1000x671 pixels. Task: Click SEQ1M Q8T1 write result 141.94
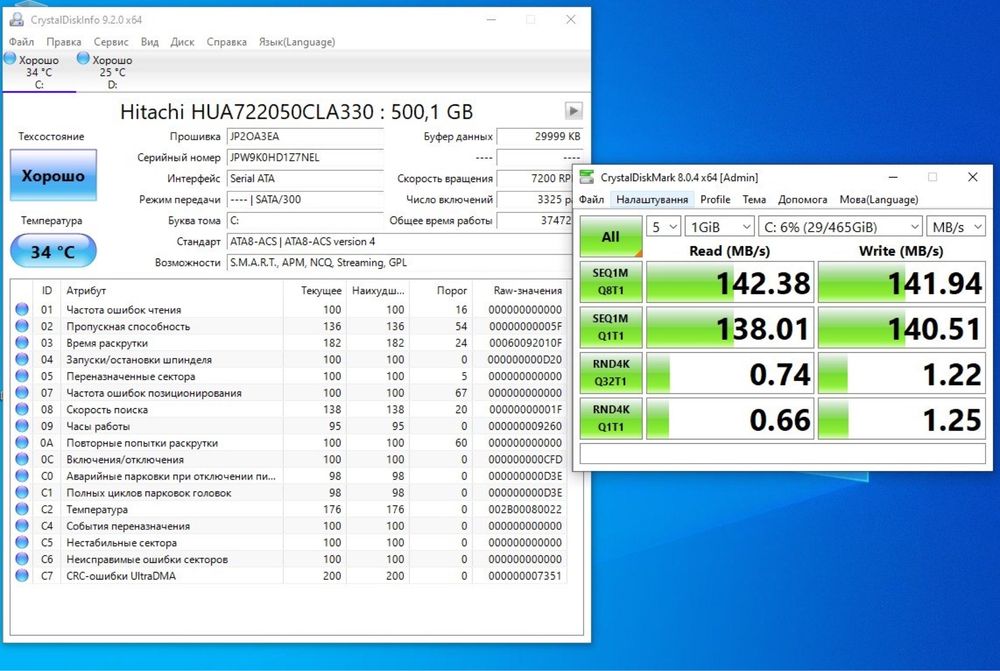click(902, 282)
